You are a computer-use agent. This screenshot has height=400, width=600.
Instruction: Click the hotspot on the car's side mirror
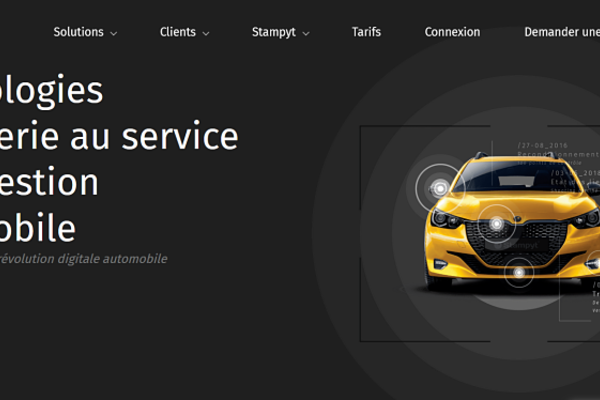pyautogui.click(x=440, y=188)
